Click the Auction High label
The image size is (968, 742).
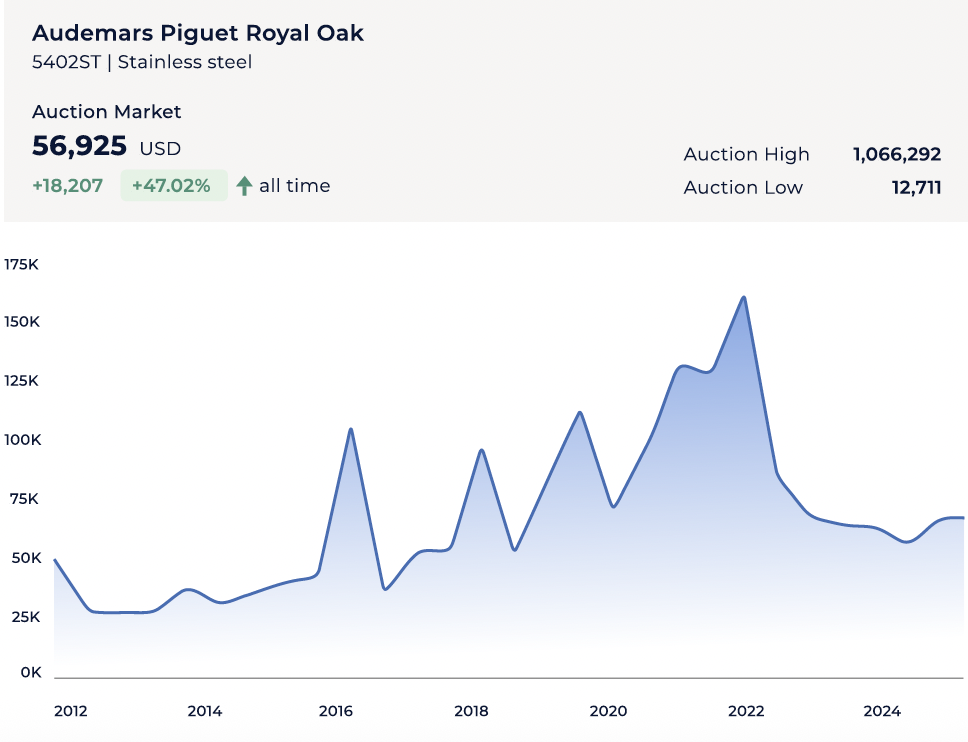746,154
